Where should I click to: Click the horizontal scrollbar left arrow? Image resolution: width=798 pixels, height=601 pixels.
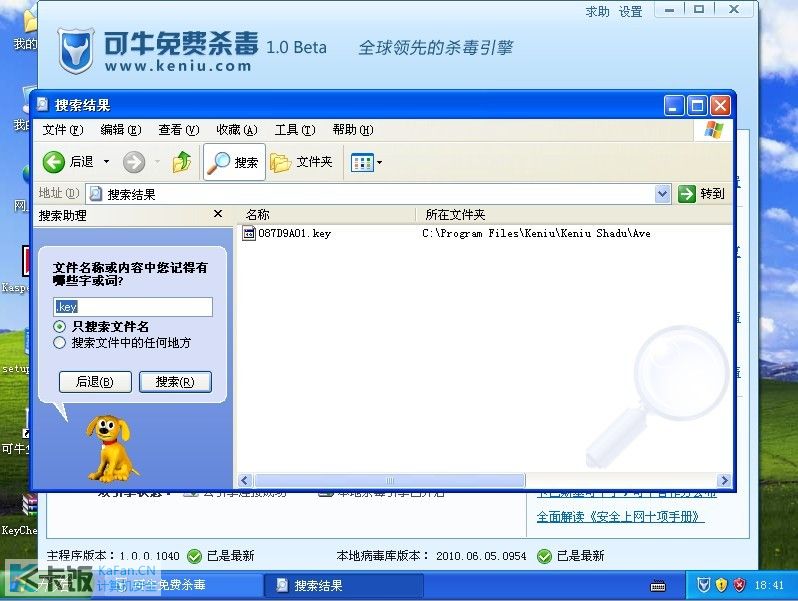[245, 480]
